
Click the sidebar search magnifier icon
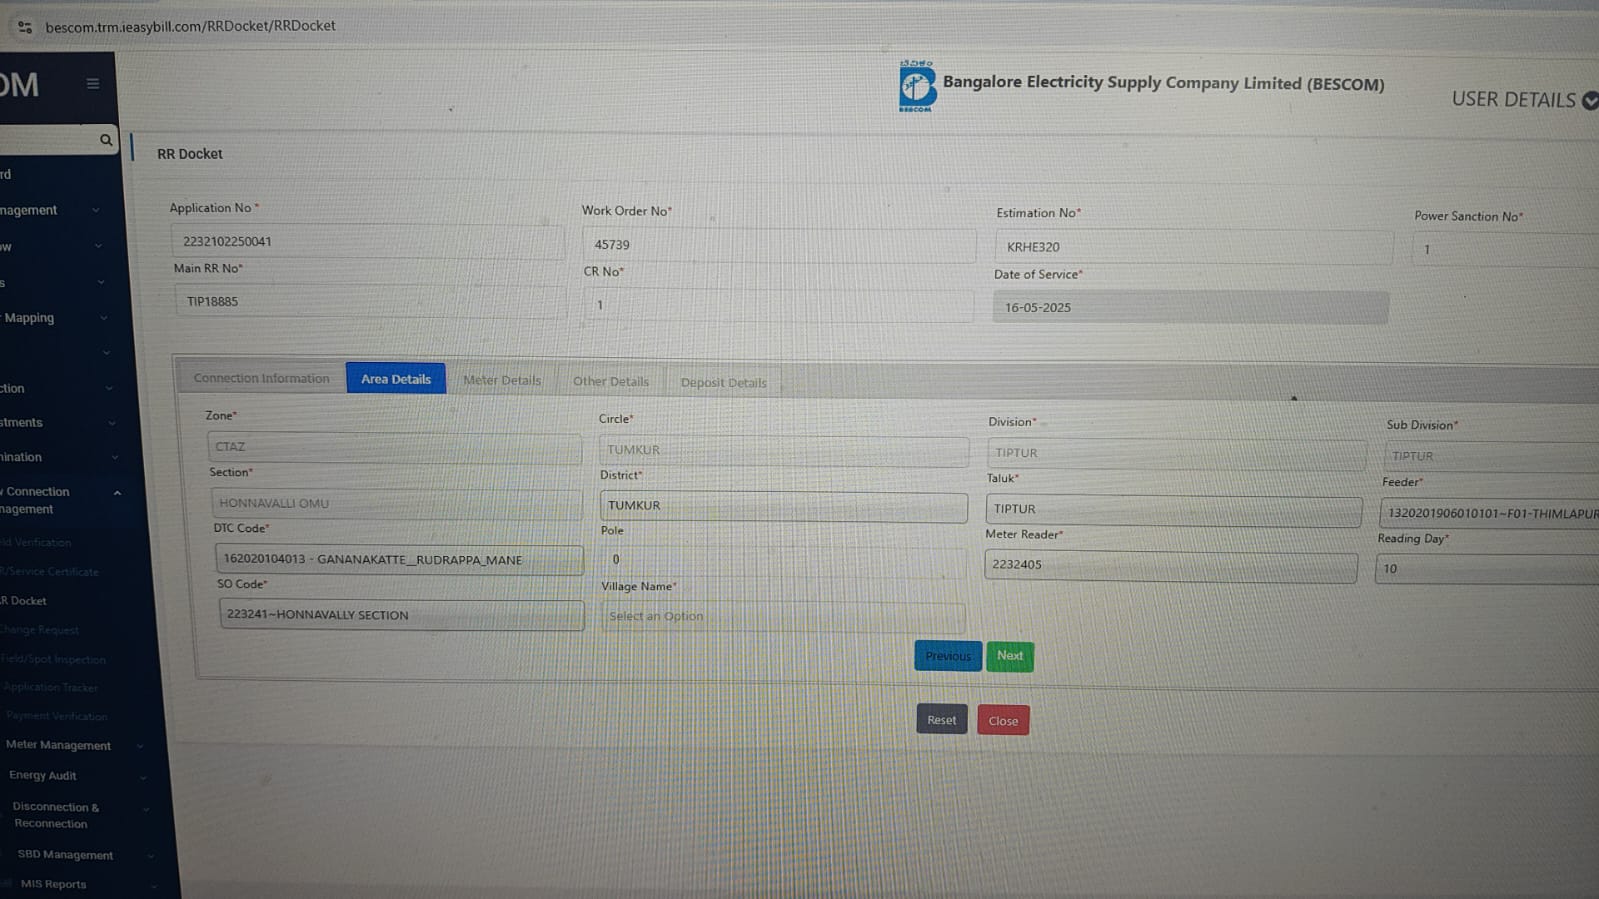coord(106,140)
